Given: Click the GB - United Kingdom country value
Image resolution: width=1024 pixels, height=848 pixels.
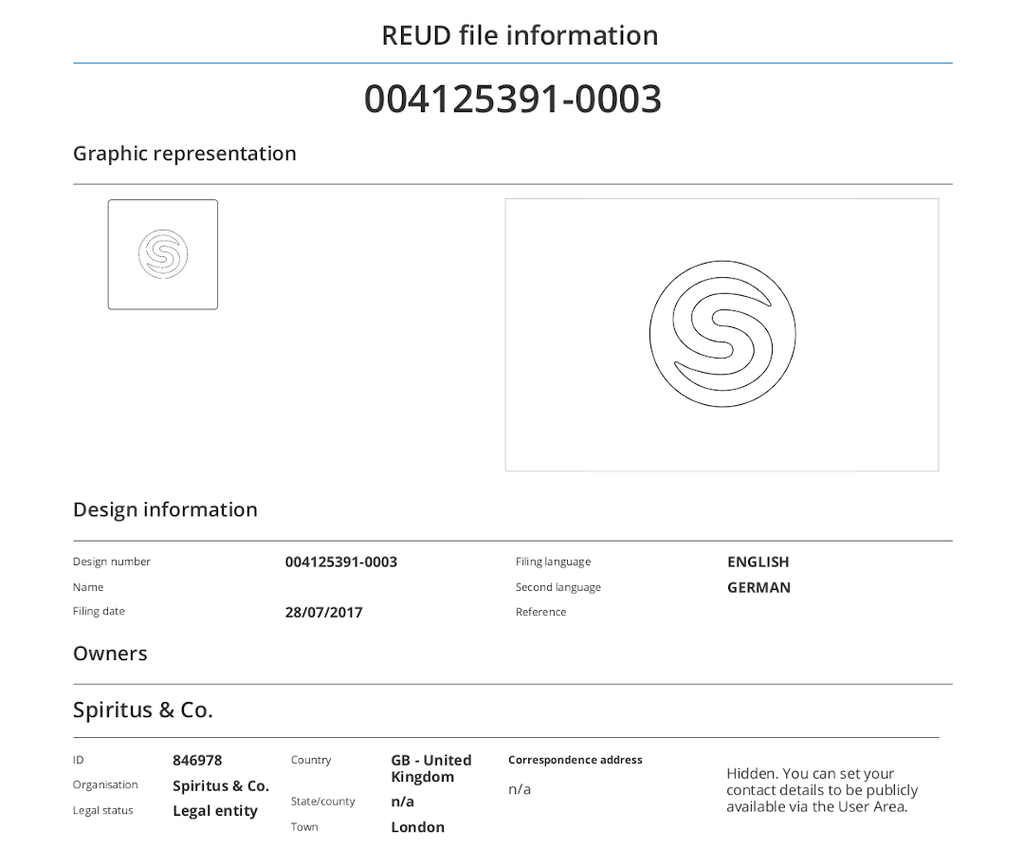Looking at the screenshot, I should click(430, 768).
